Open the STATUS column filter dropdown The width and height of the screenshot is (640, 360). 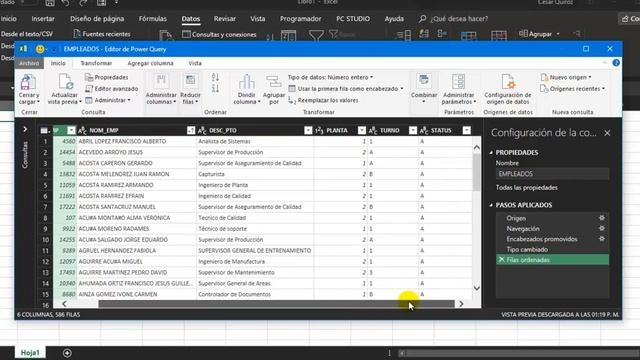[x=467, y=130]
